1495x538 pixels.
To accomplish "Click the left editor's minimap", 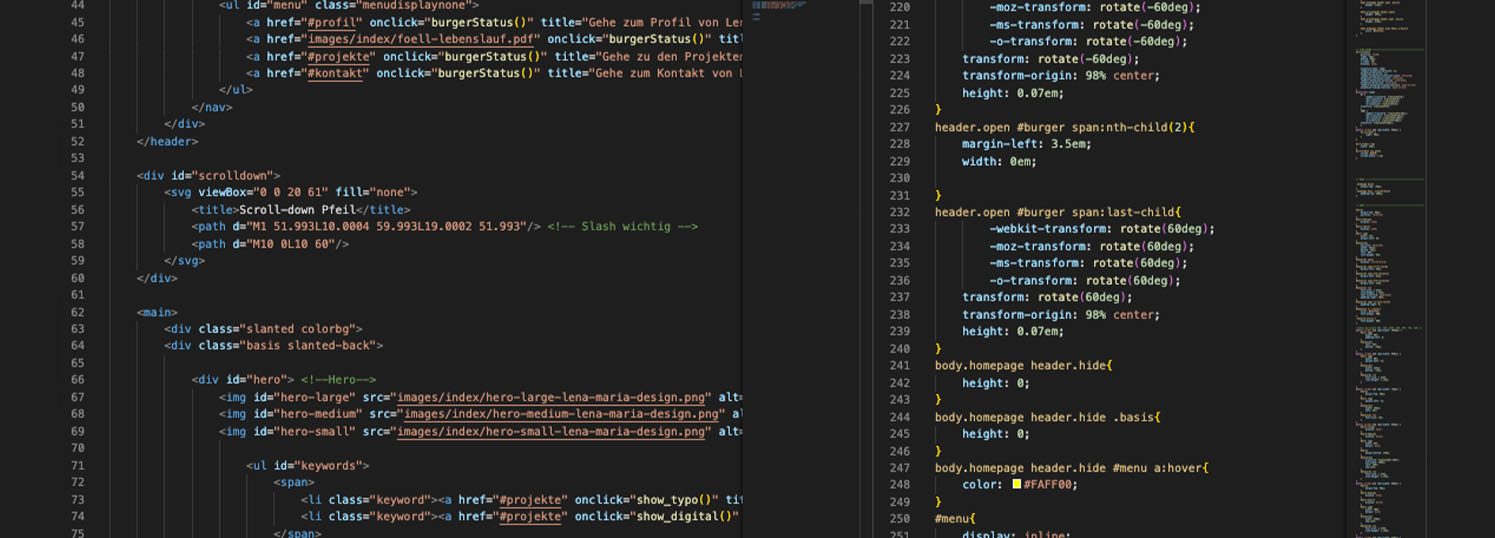I will pos(780,10).
